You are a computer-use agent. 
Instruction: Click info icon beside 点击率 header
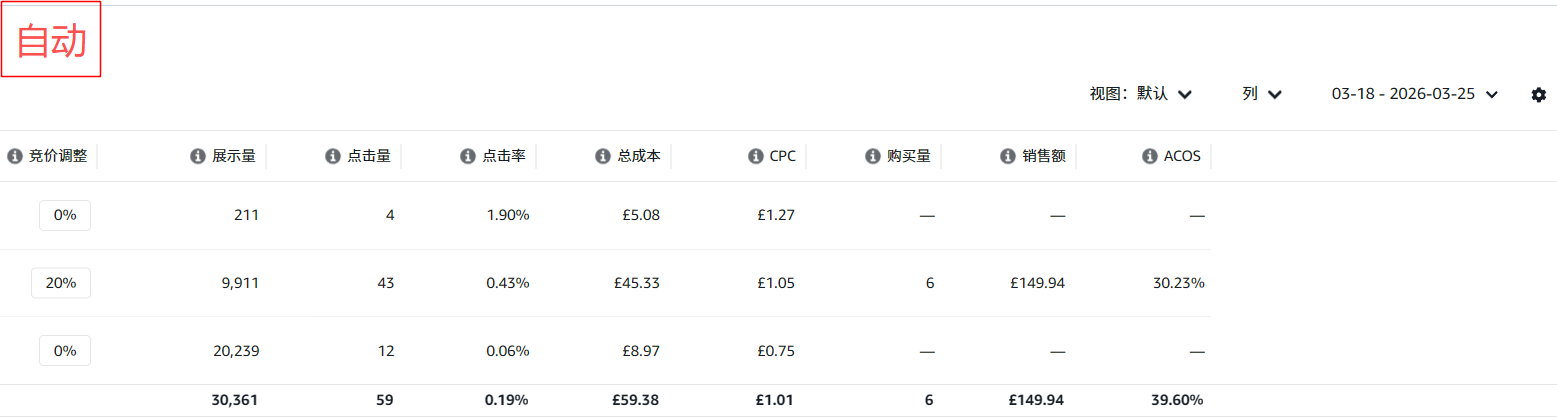[467, 156]
